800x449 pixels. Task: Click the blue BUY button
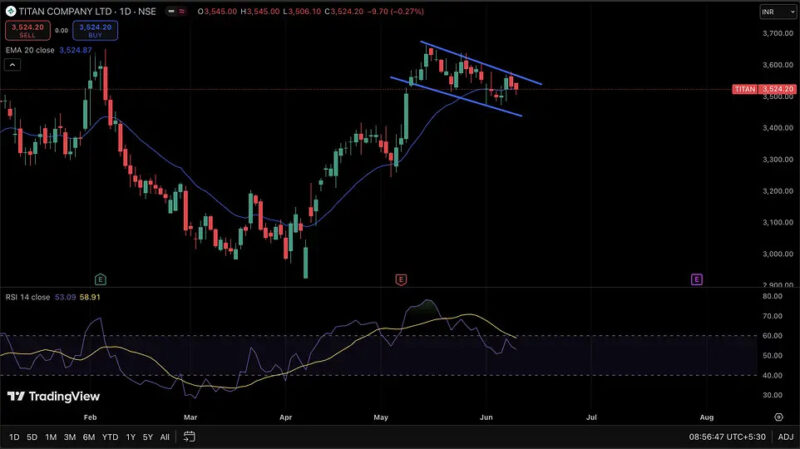(95, 31)
